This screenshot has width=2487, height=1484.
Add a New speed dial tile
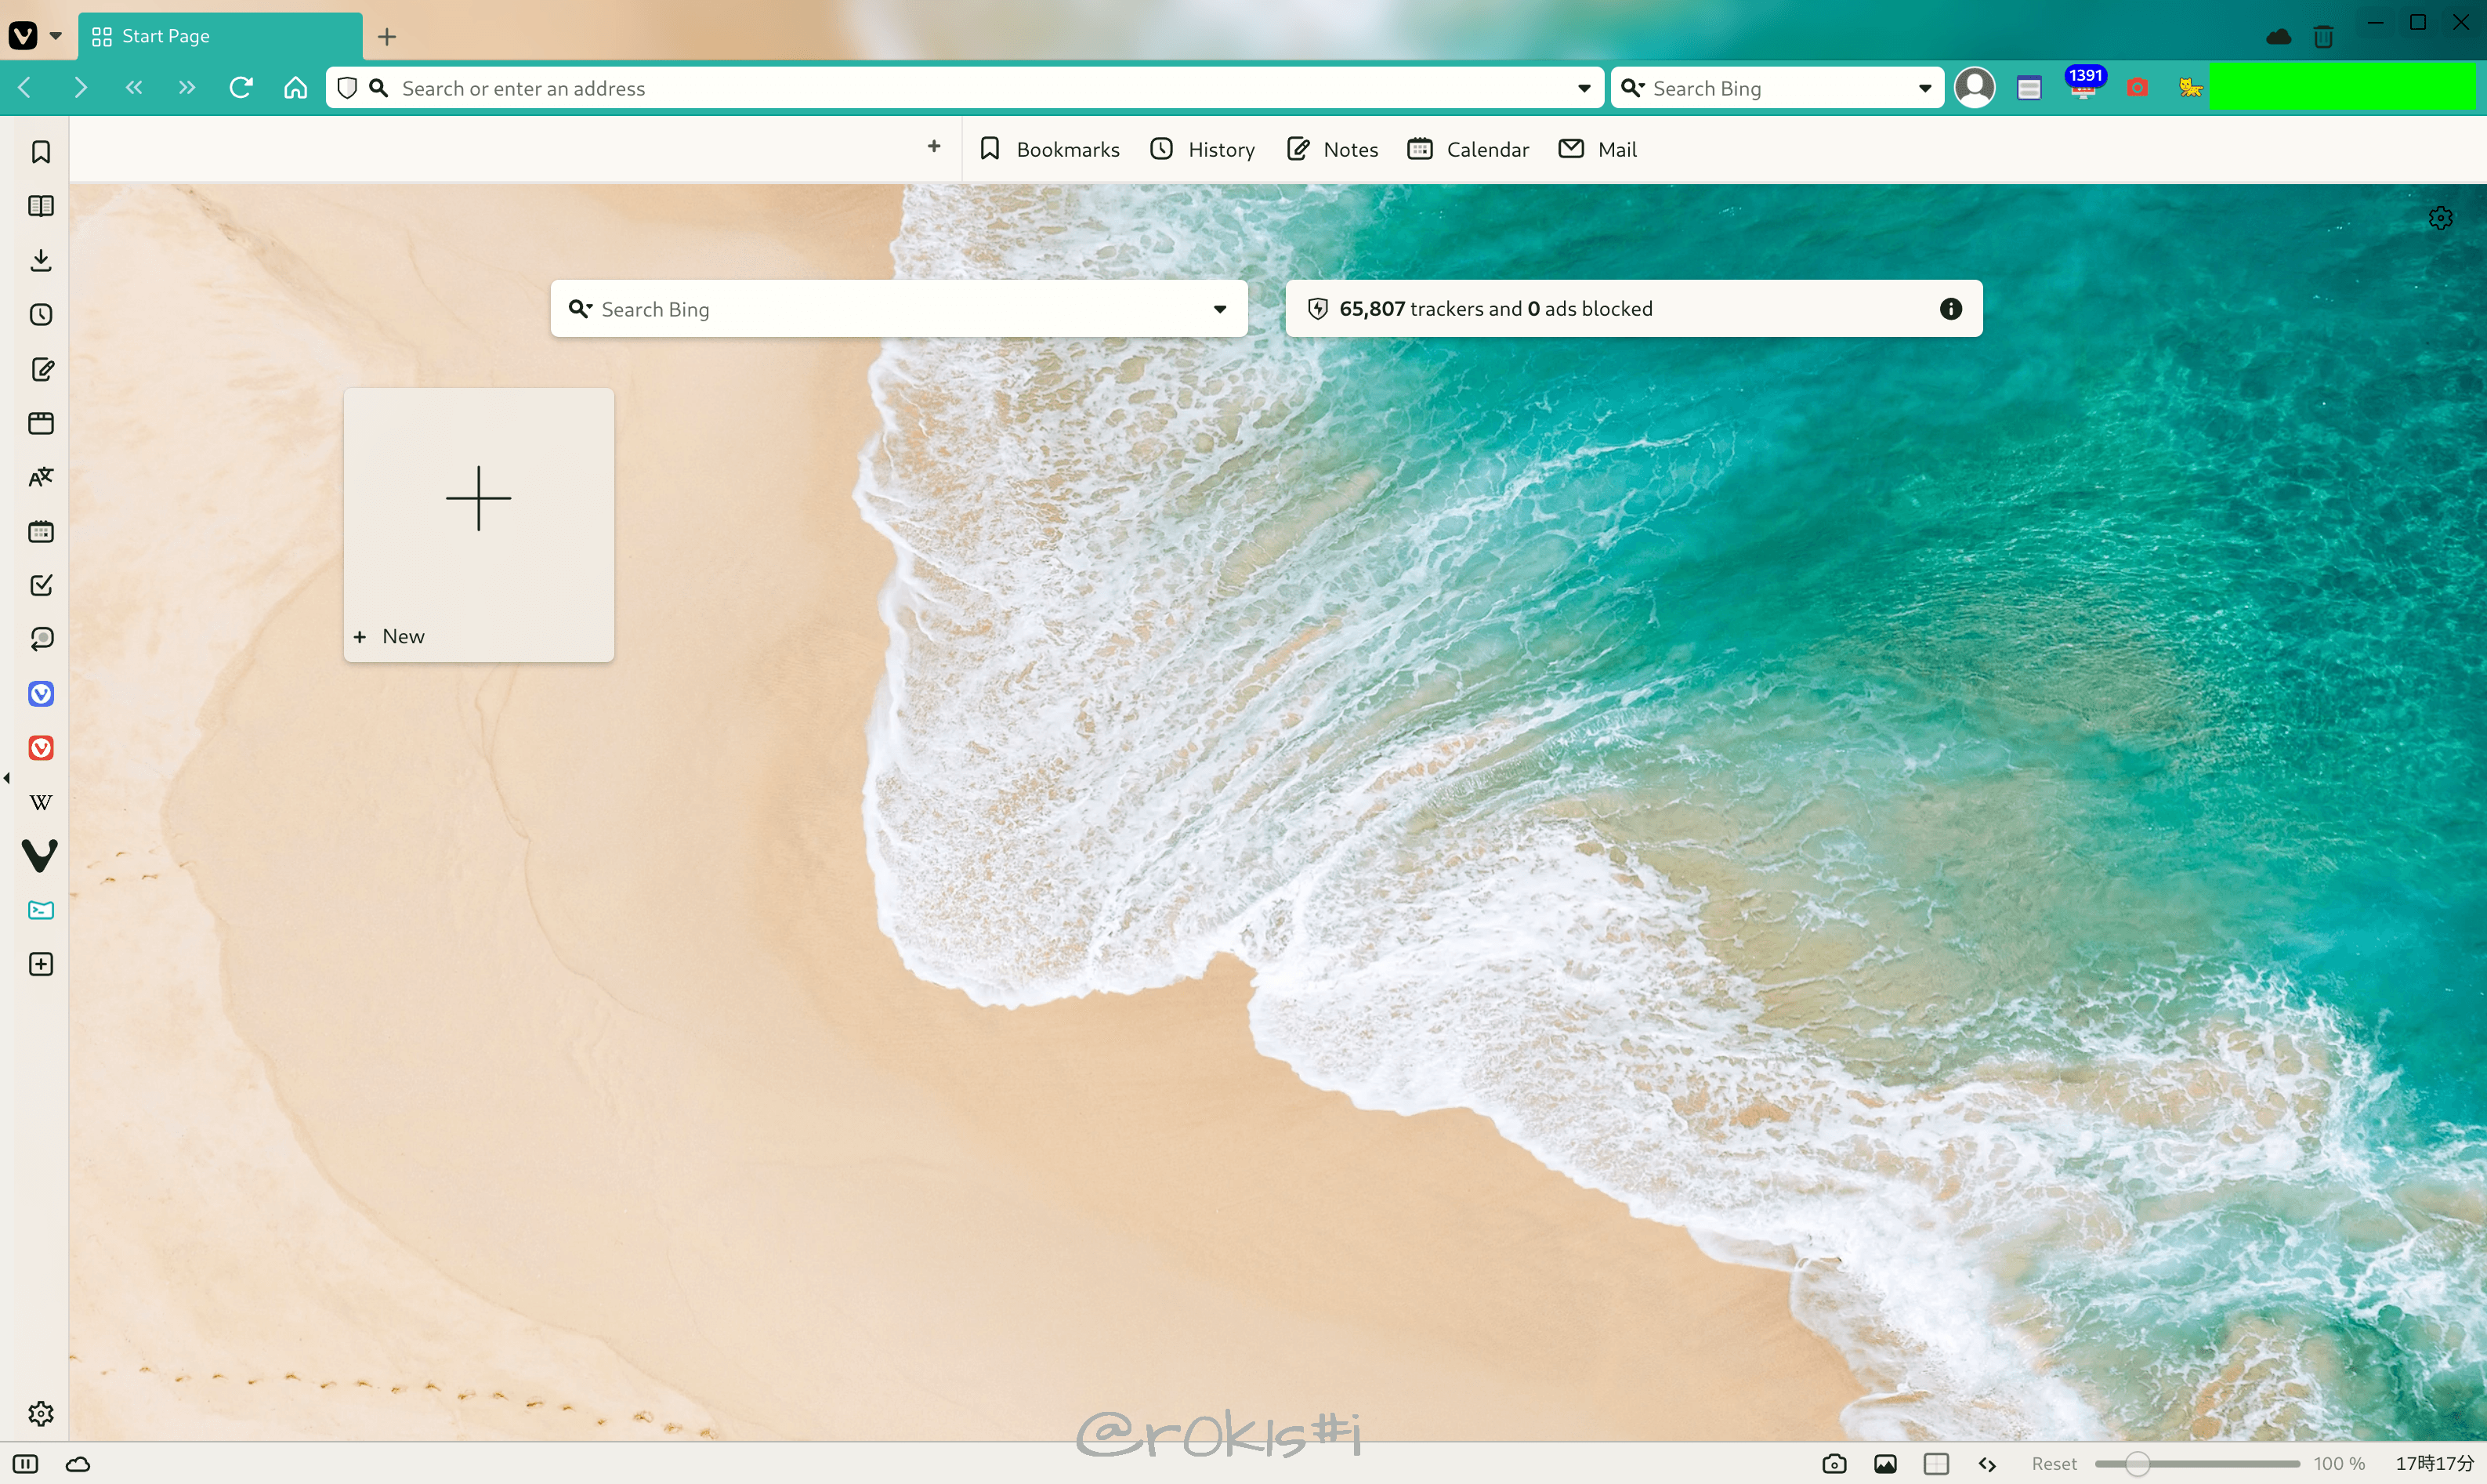click(x=479, y=525)
